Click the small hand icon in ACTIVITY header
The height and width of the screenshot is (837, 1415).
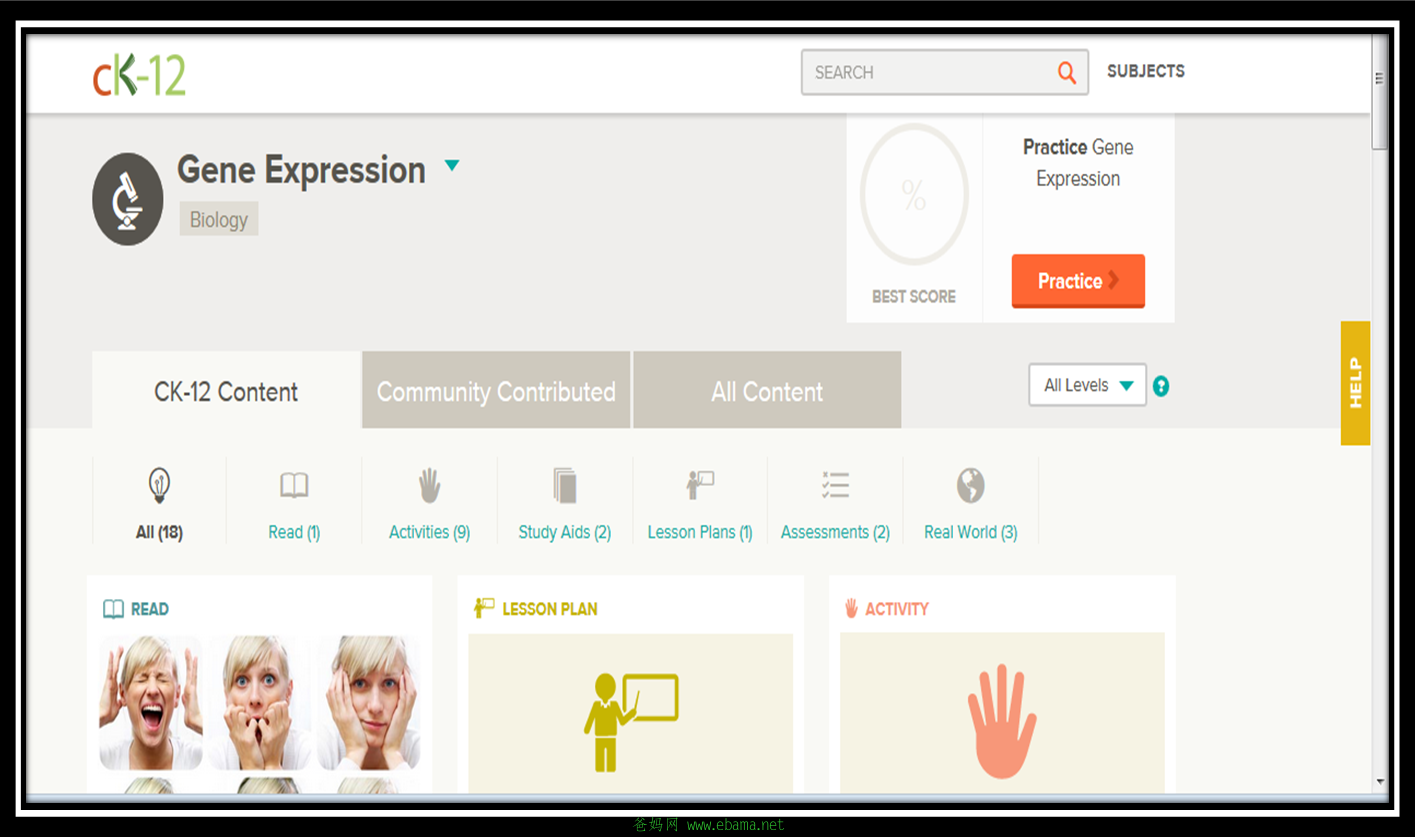click(852, 608)
